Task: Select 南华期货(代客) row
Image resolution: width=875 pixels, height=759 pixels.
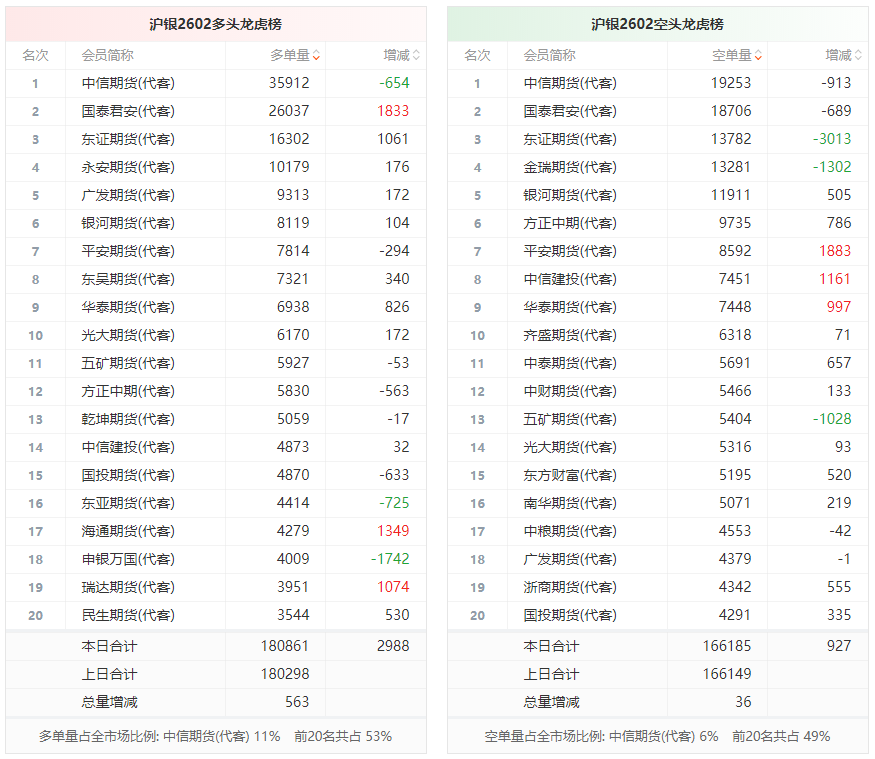Action: tap(658, 503)
